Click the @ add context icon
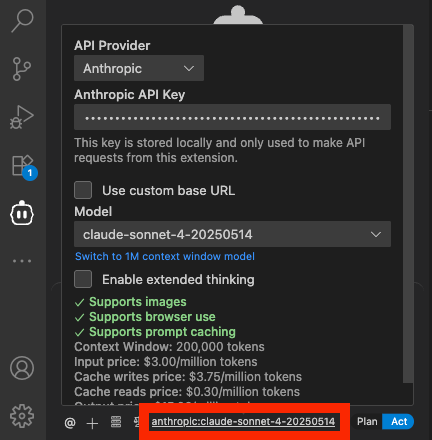 click(x=70, y=423)
